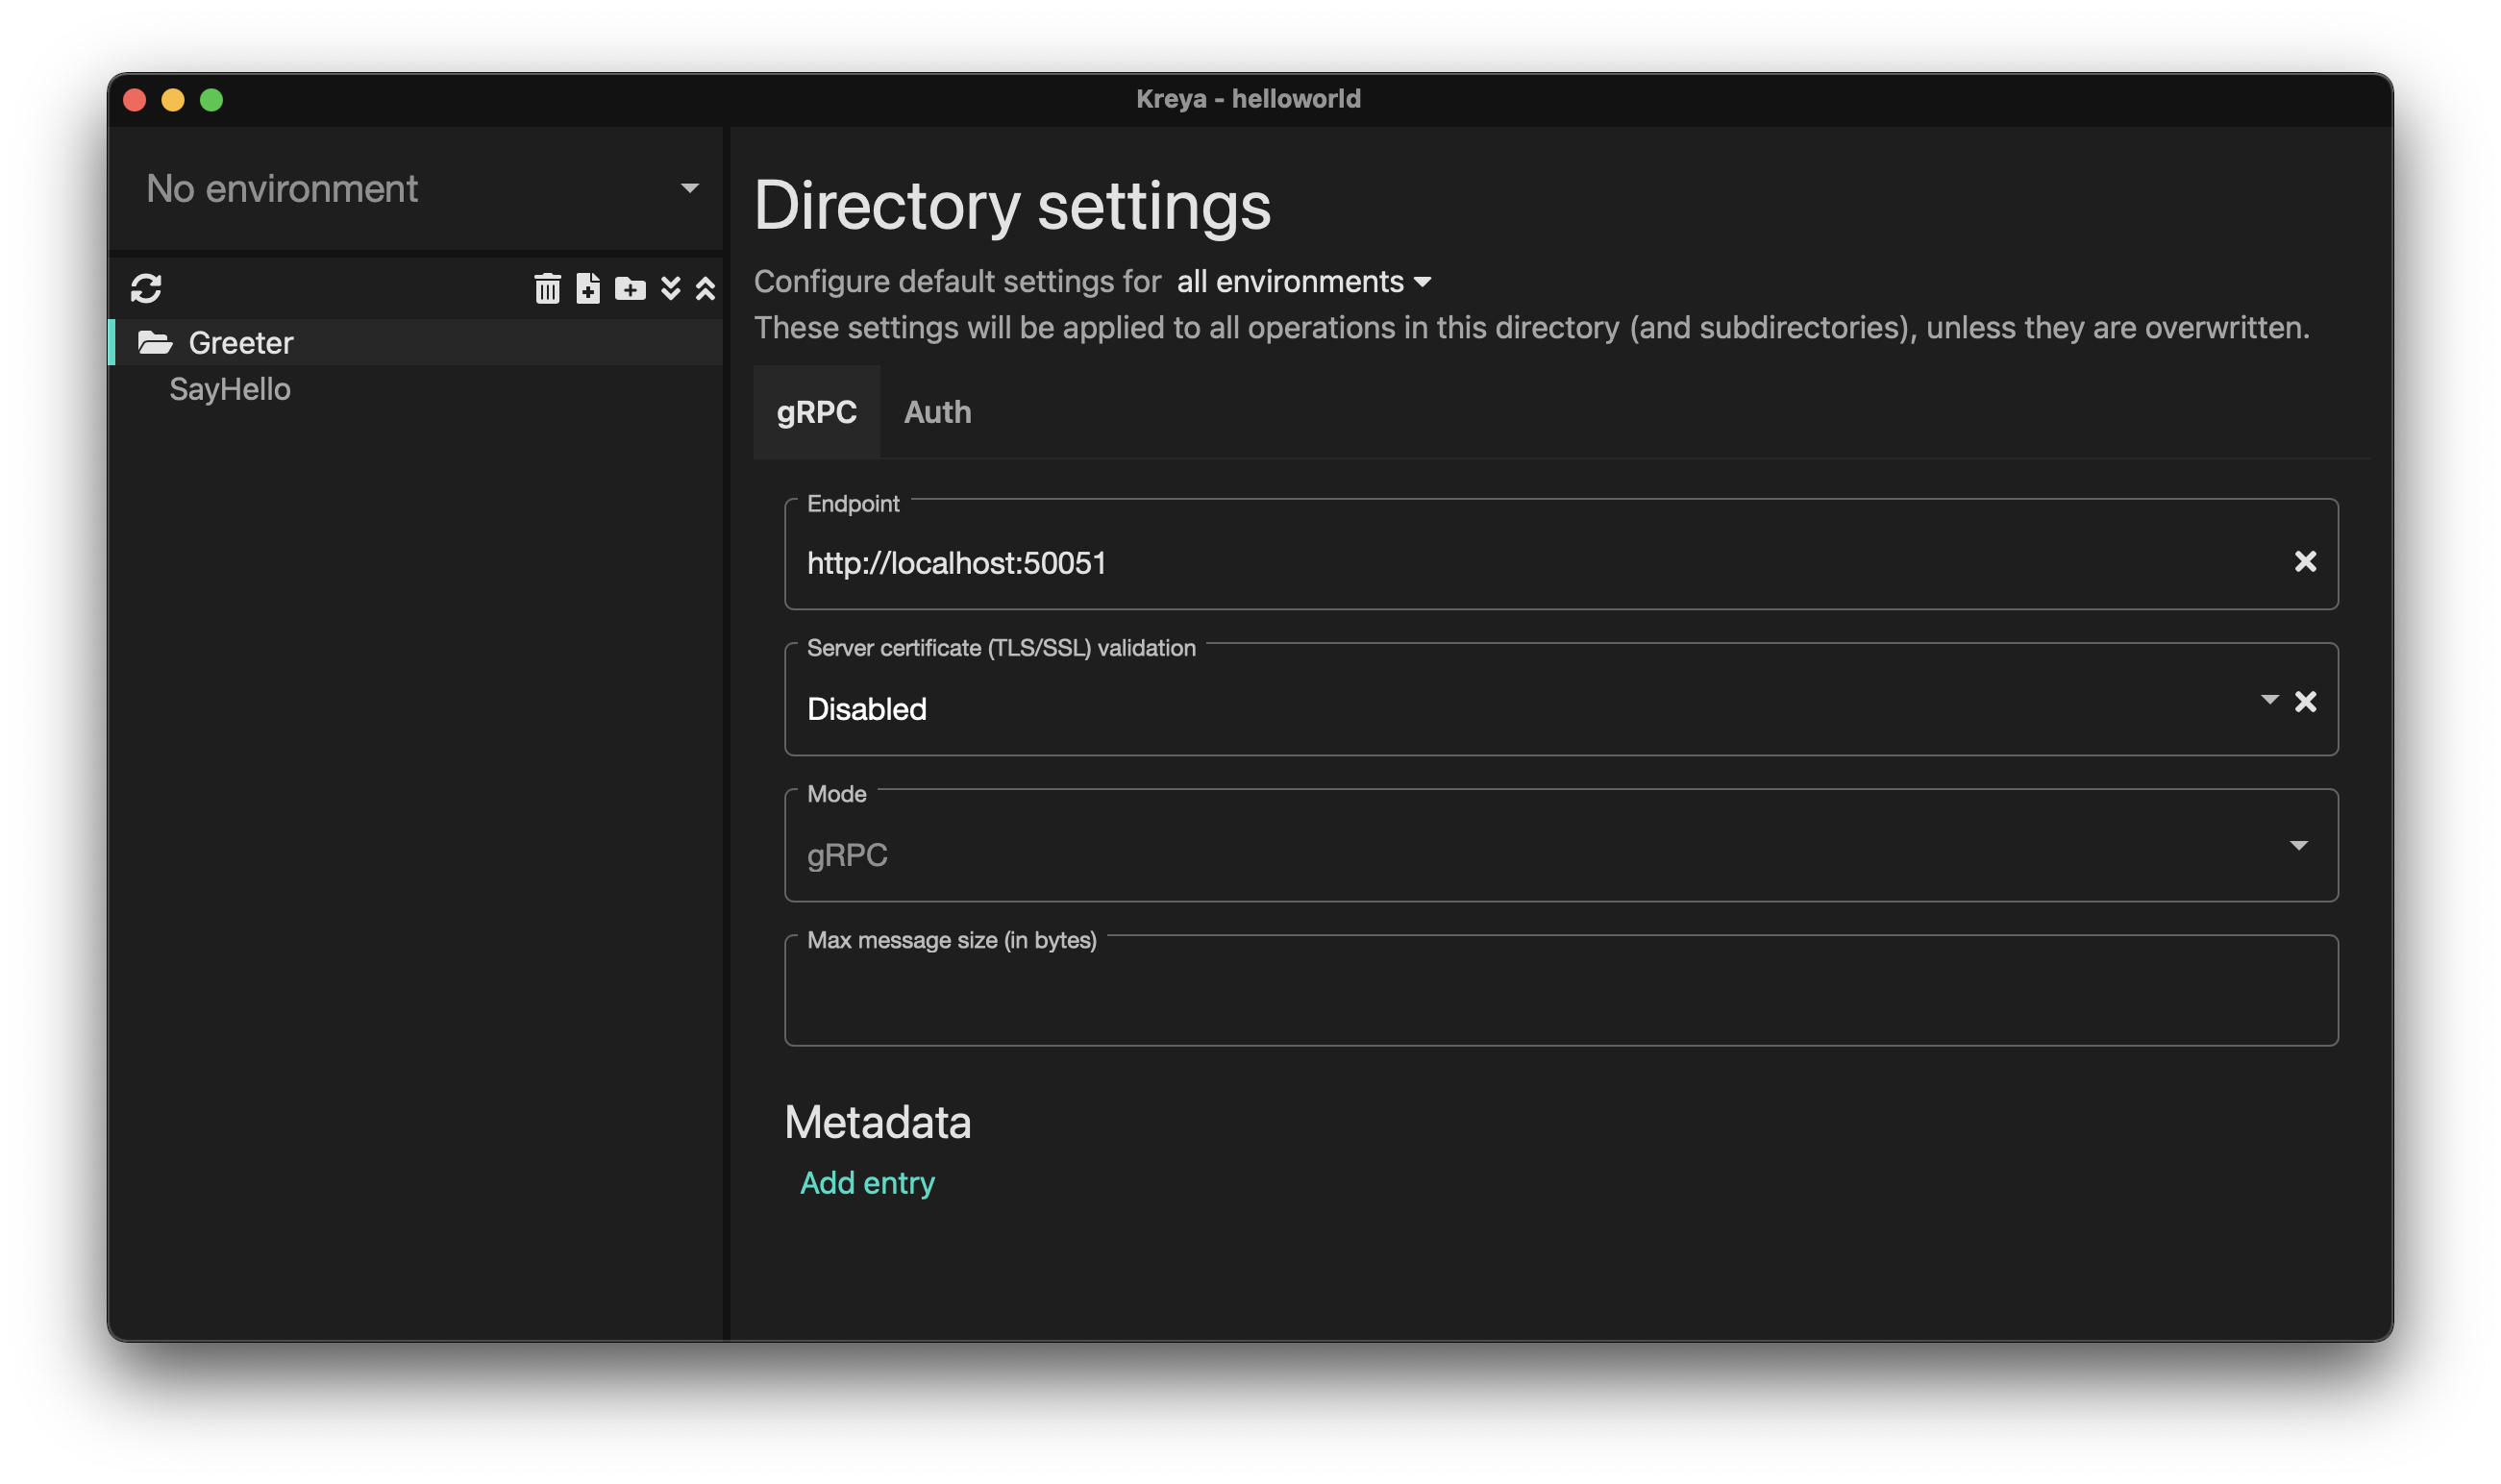The image size is (2501, 1484).
Task: Select the gRPC tab
Action: pyautogui.click(x=816, y=412)
